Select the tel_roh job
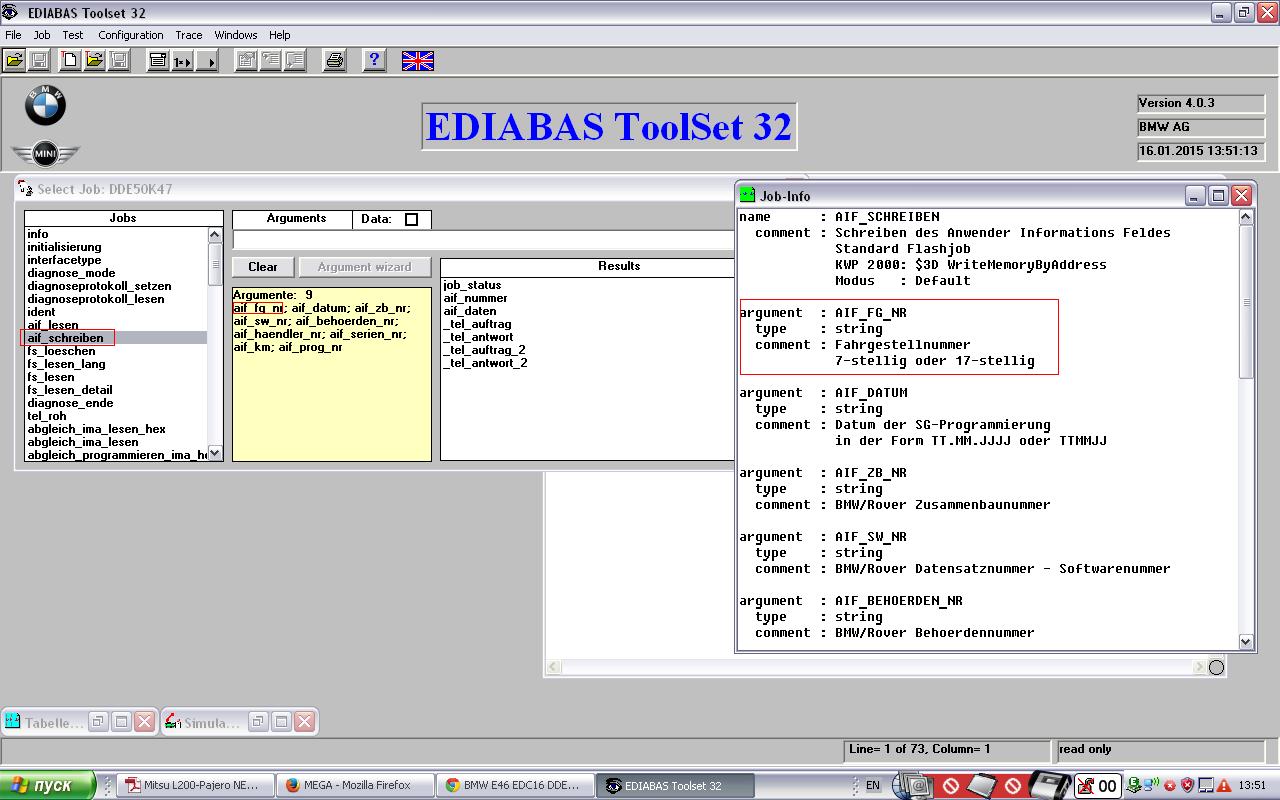Screen dimensions: 1280x800 click(x=115, y=416)
